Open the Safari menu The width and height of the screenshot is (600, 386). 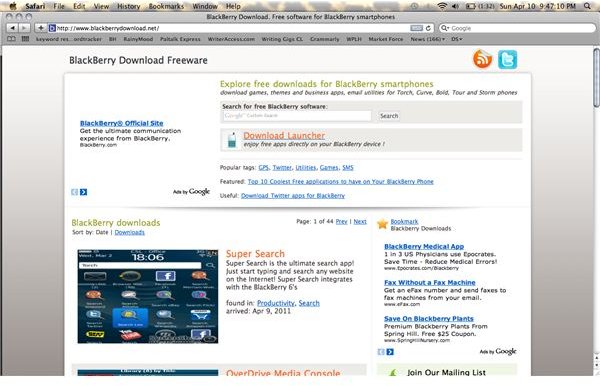(x=35, y=6)
